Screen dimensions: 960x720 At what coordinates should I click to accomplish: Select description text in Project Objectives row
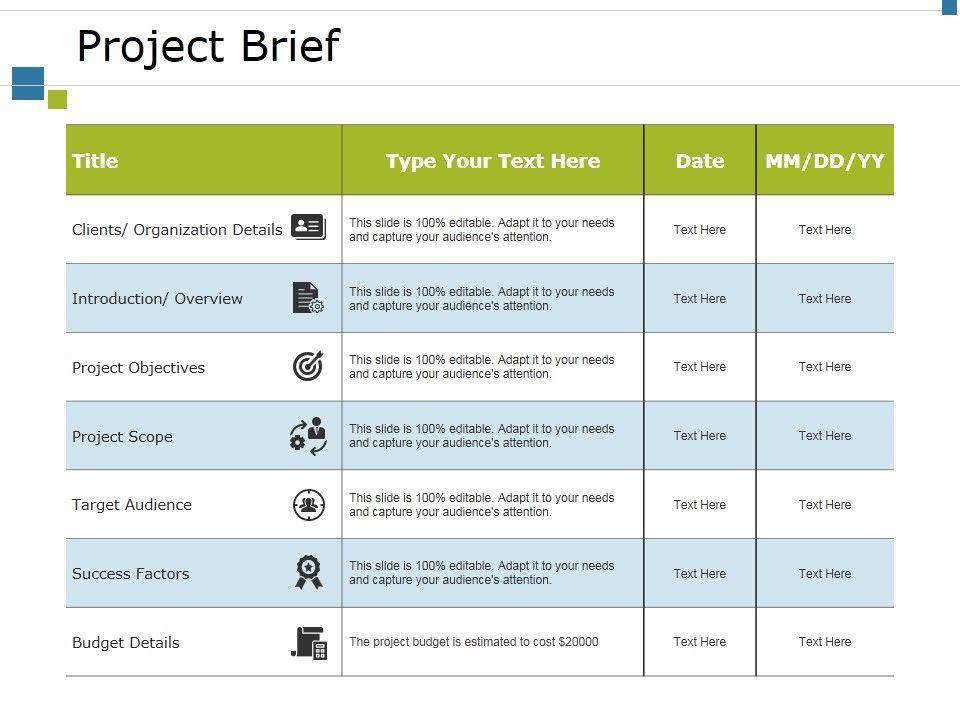(482, 367)
